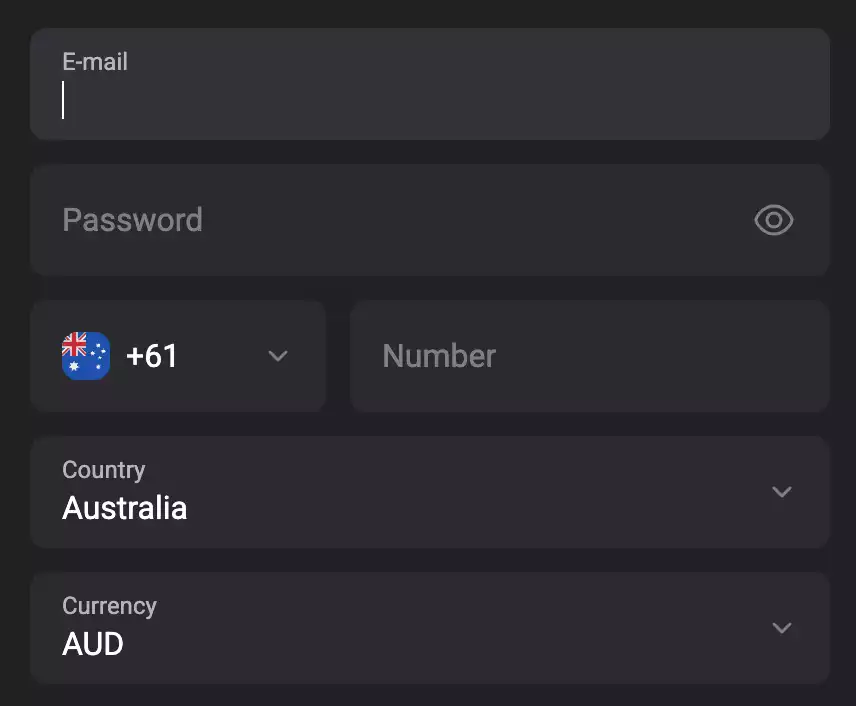Click the text cursor in E-mail field
This screenshot has height=706, width=856.
pyautogui.click(x=63, y=100)
